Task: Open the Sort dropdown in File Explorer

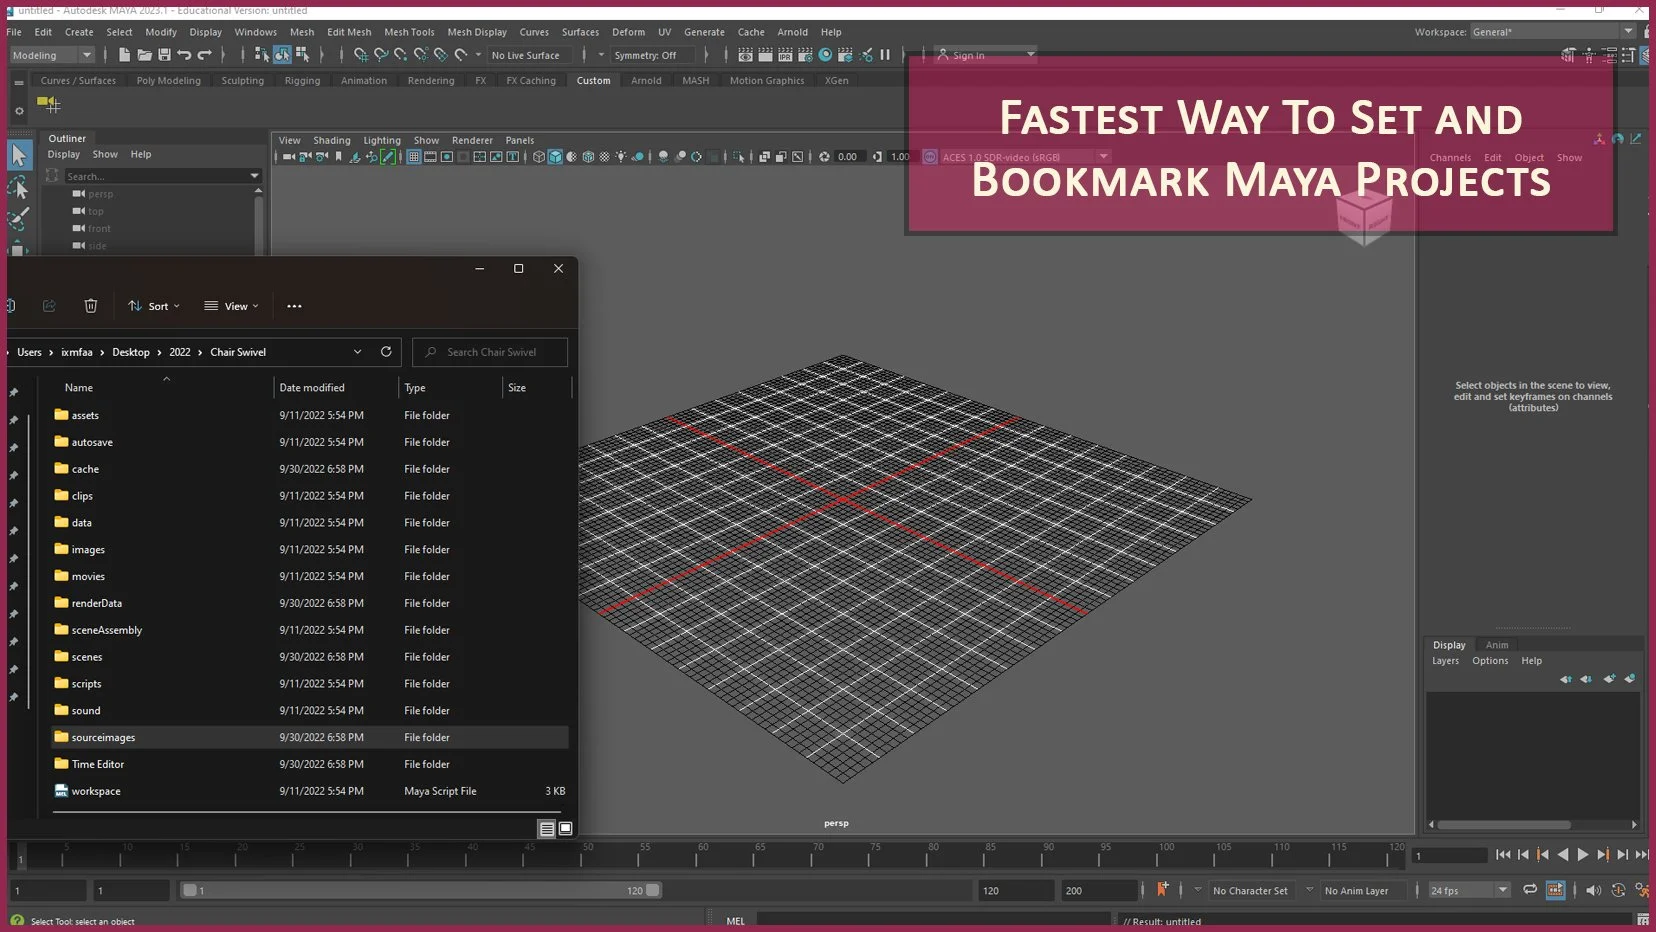Action: 154,306
